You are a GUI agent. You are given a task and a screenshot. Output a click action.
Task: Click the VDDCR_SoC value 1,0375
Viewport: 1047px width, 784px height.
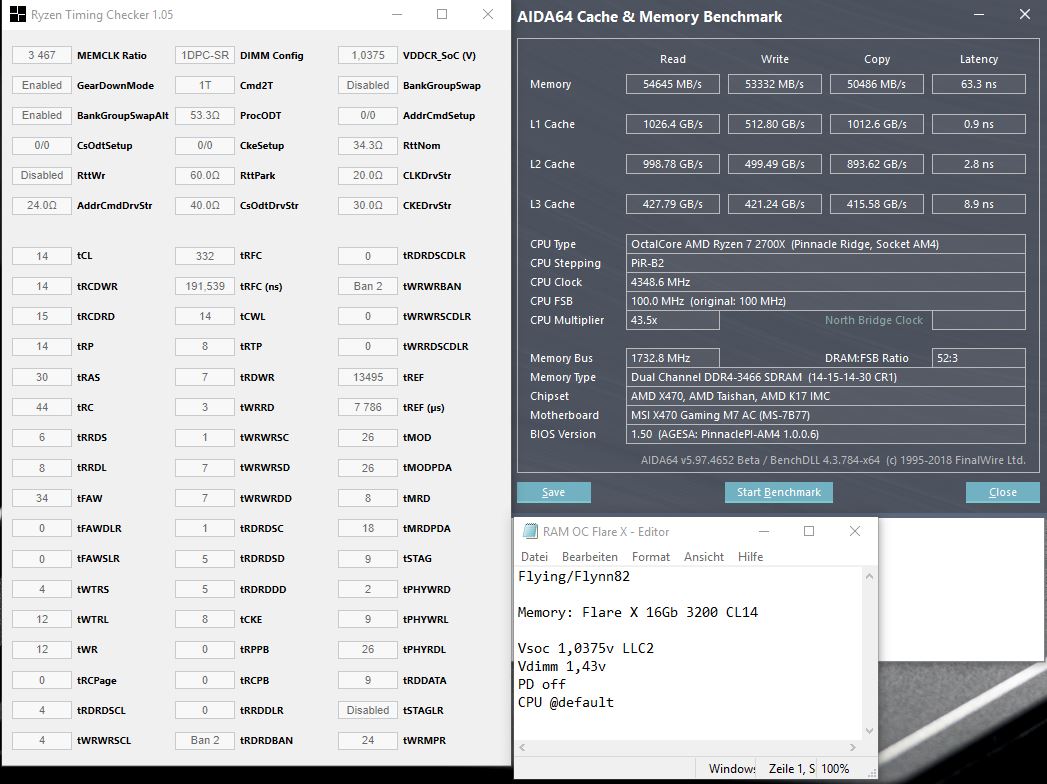pos(367,55)
